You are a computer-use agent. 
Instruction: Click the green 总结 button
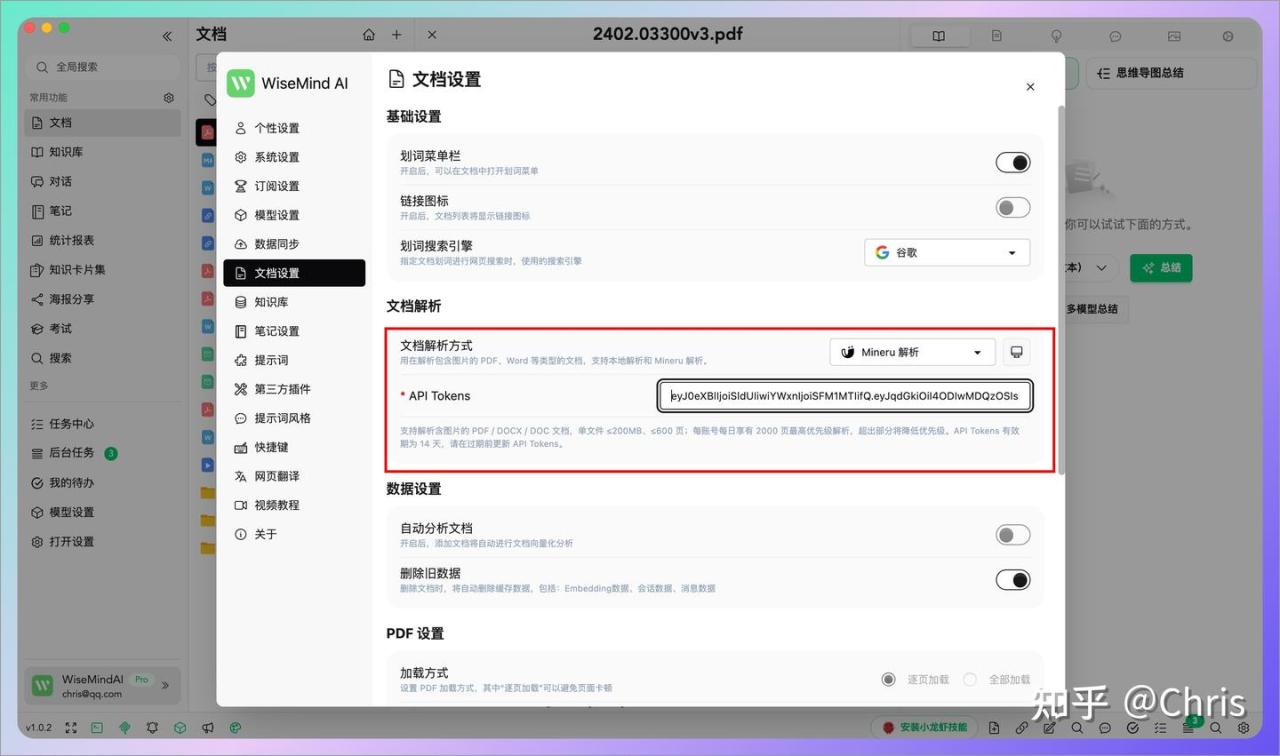(1160, 268)
